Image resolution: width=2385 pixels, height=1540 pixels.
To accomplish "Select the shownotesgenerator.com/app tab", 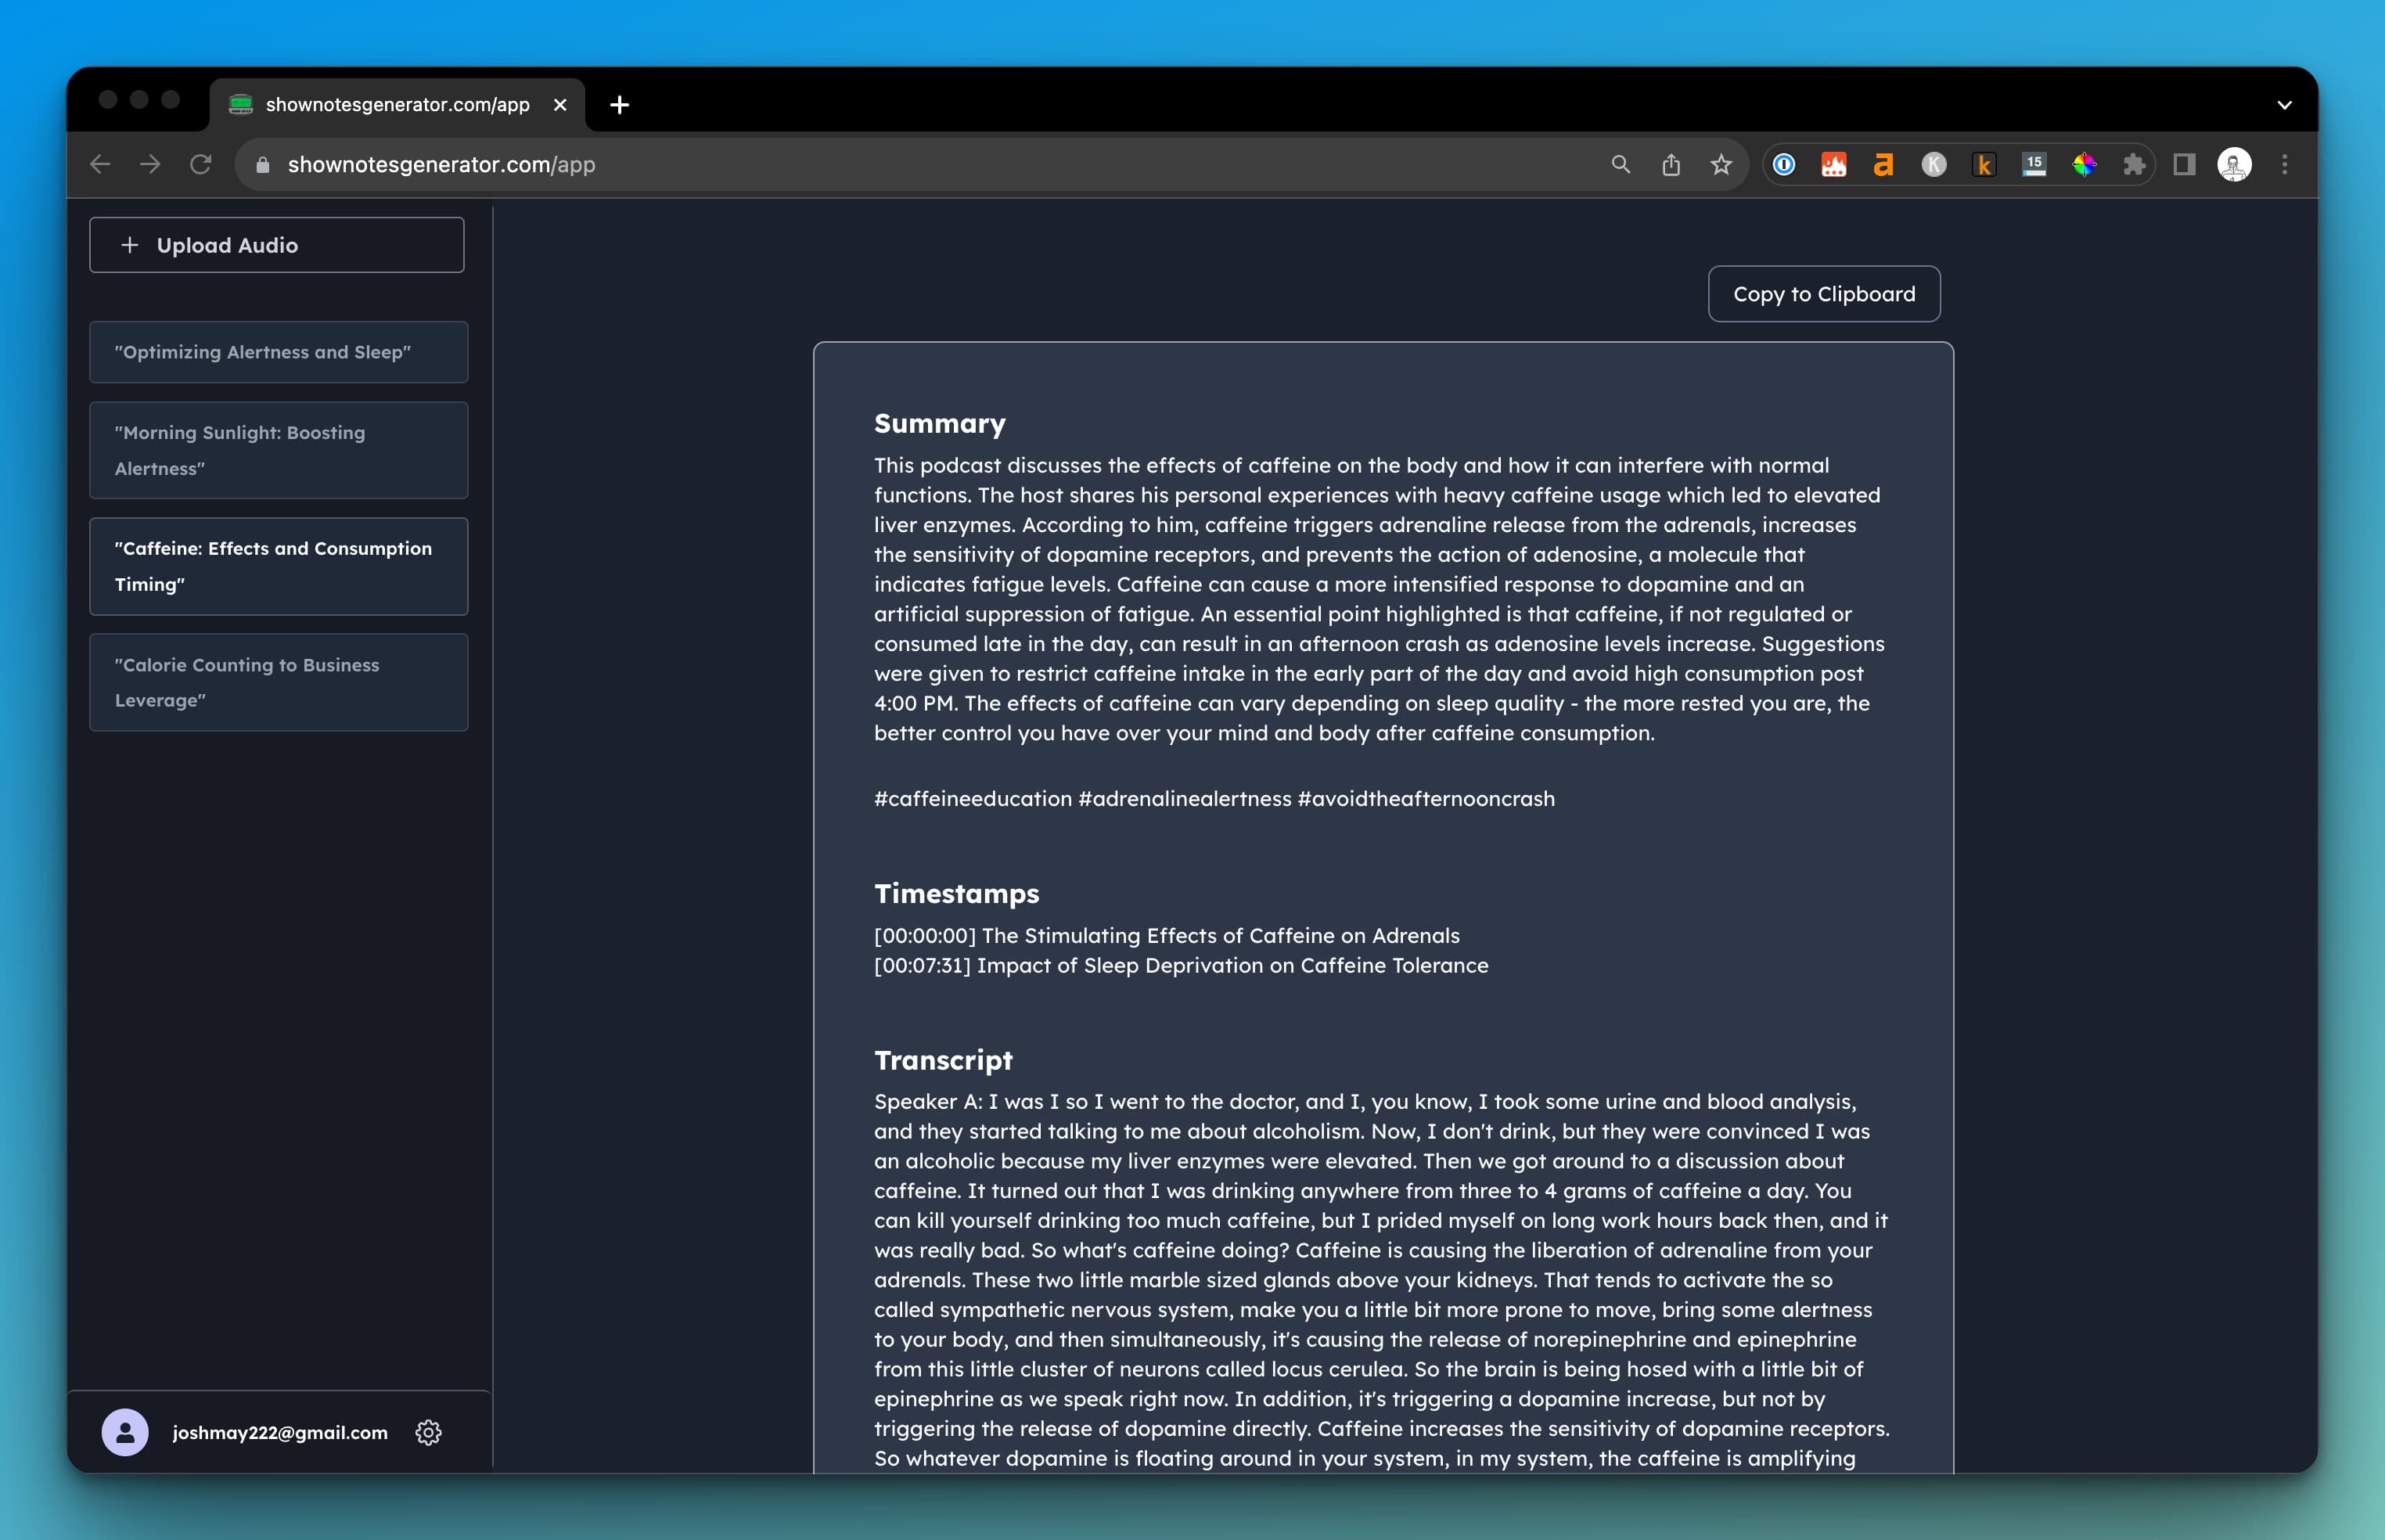I will [397, 104].
